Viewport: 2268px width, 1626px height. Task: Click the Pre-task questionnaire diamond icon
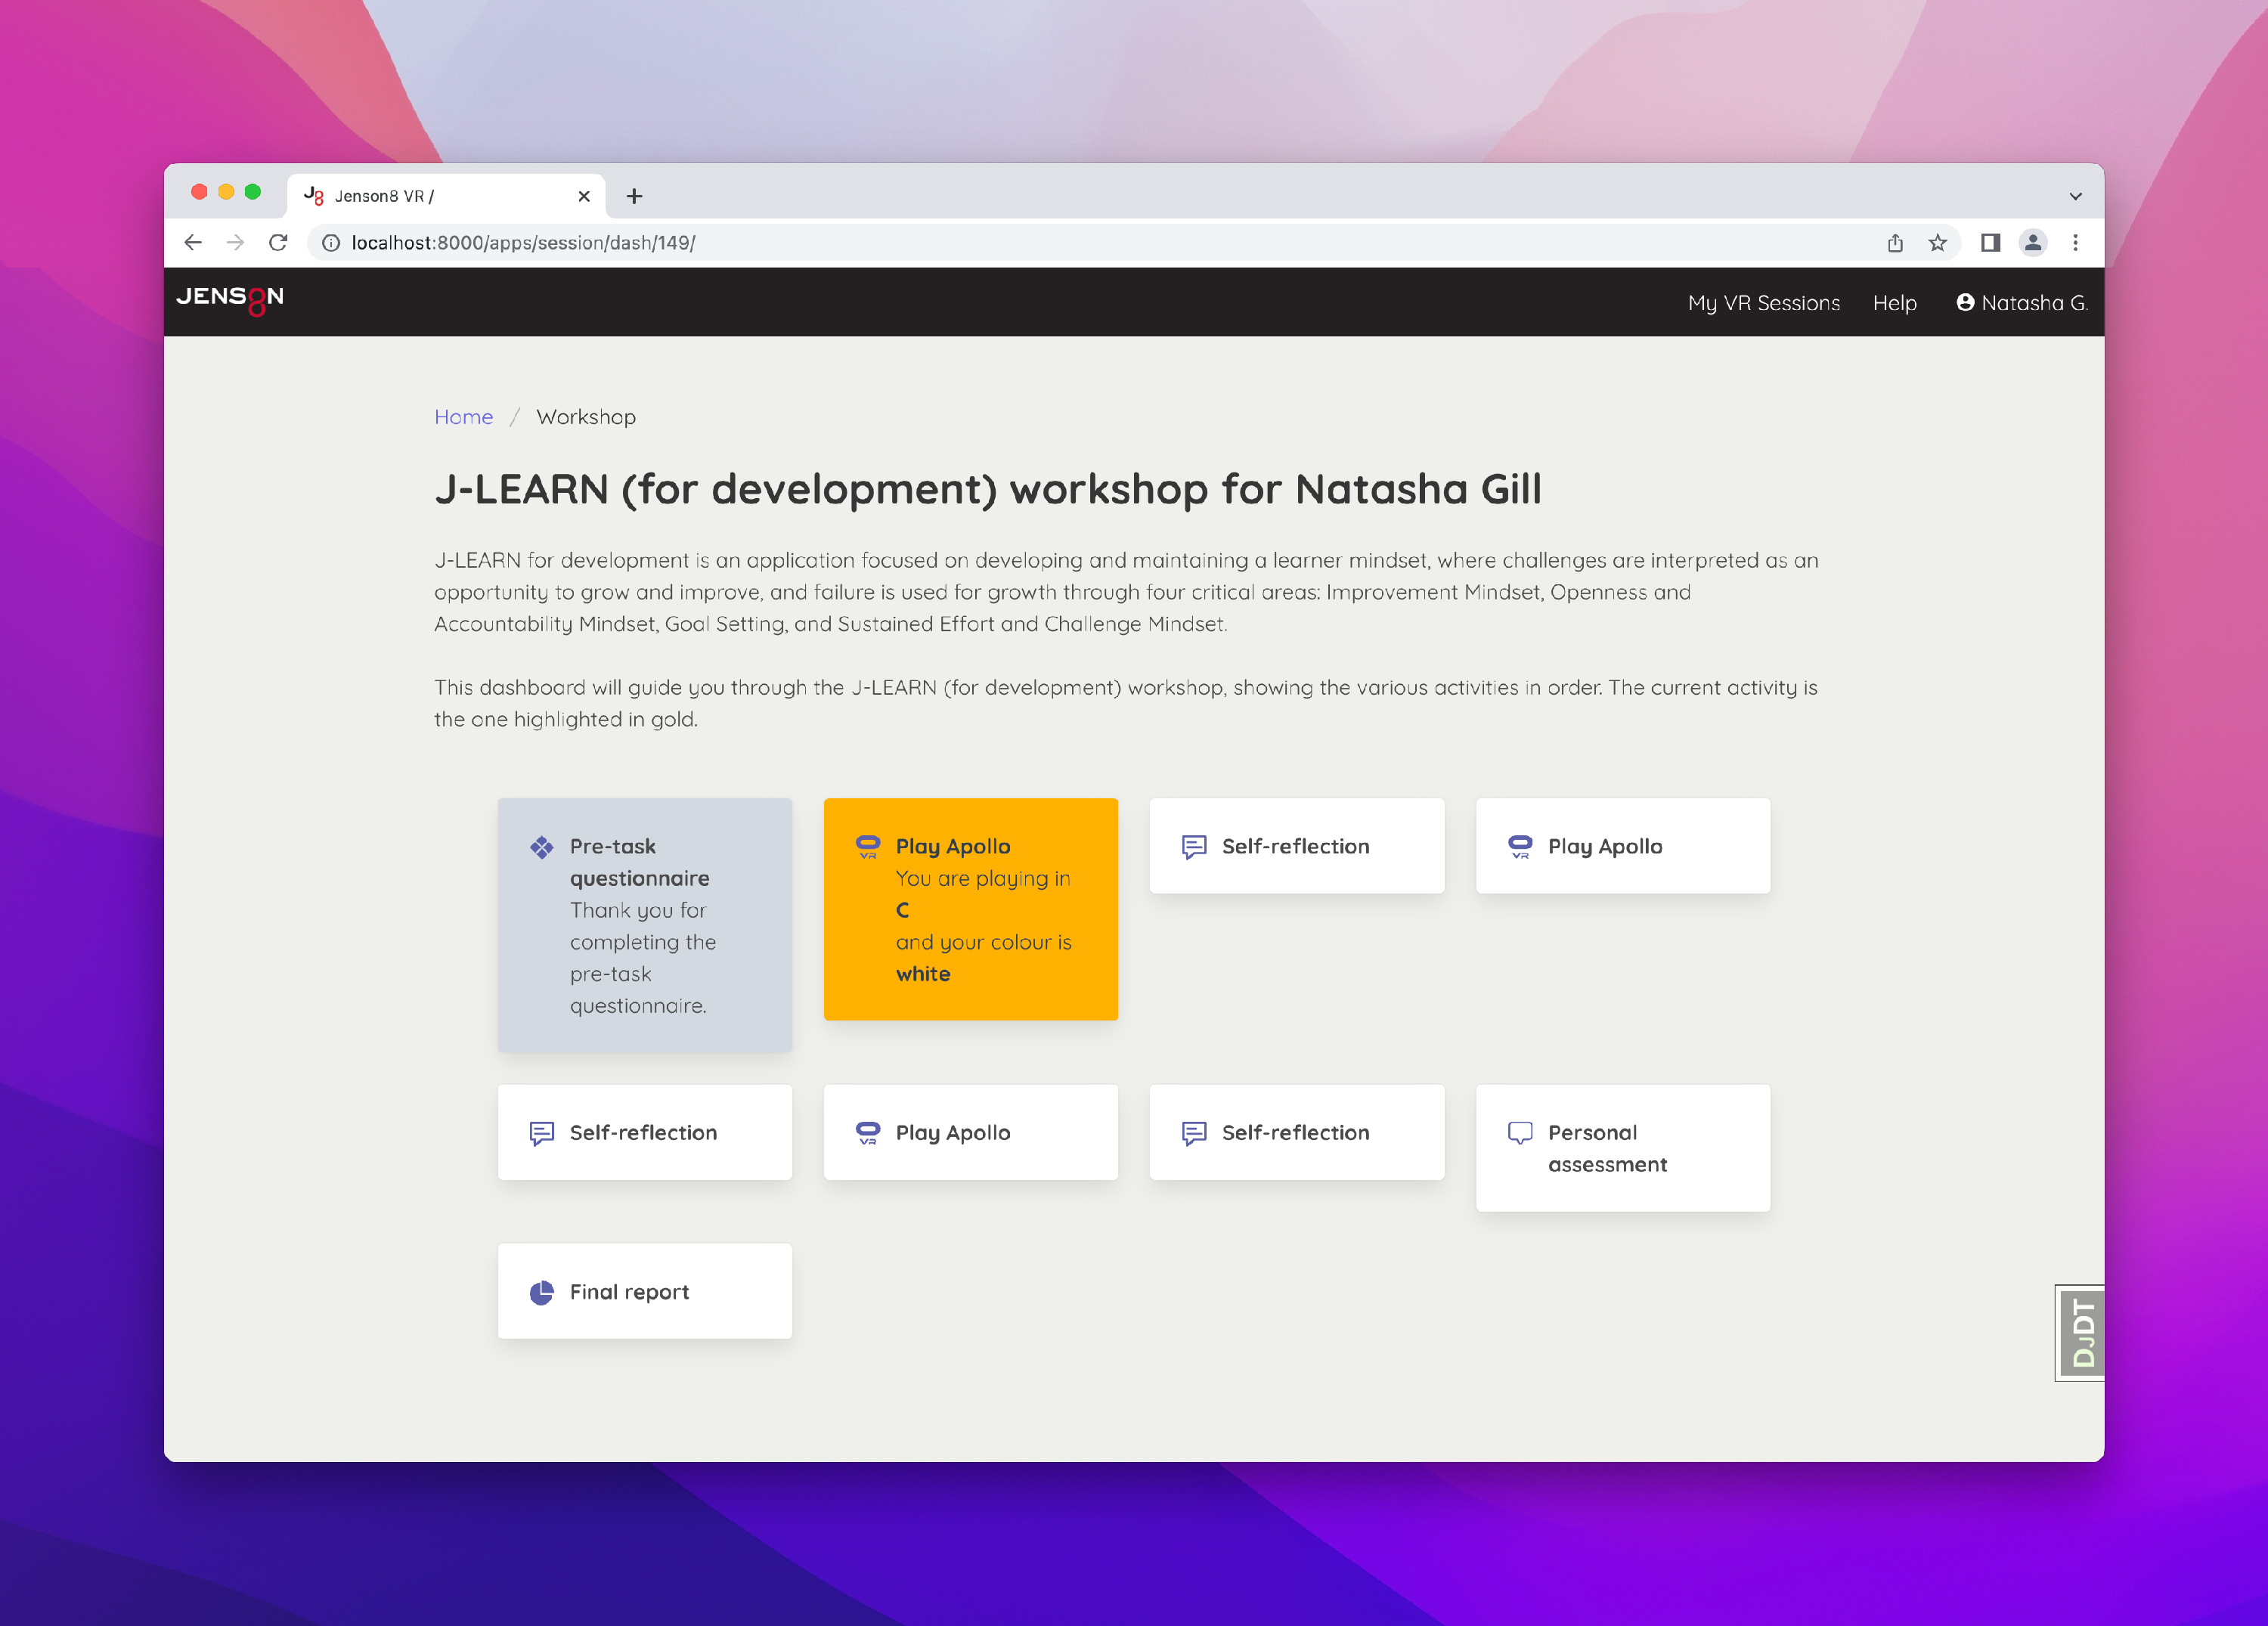click(541, 847)
